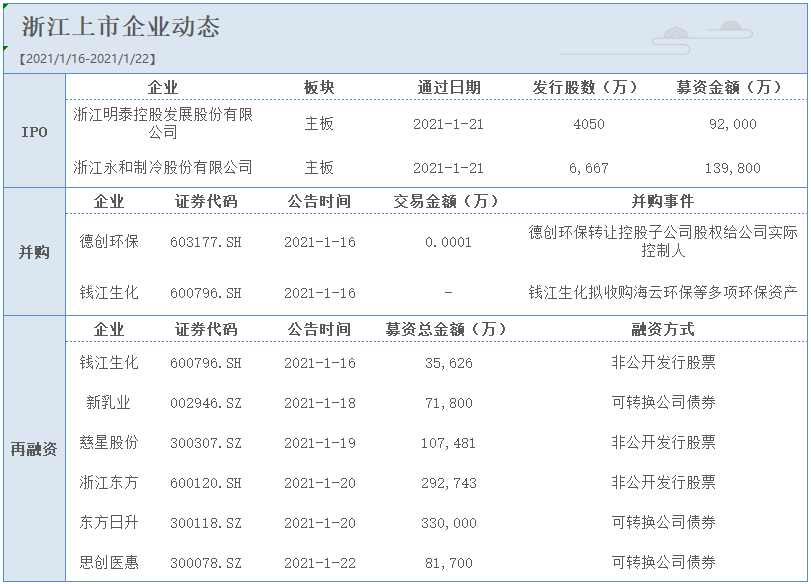Select stock code 300078.SZ
The image size is (811, 584).
tap(206, 563)
